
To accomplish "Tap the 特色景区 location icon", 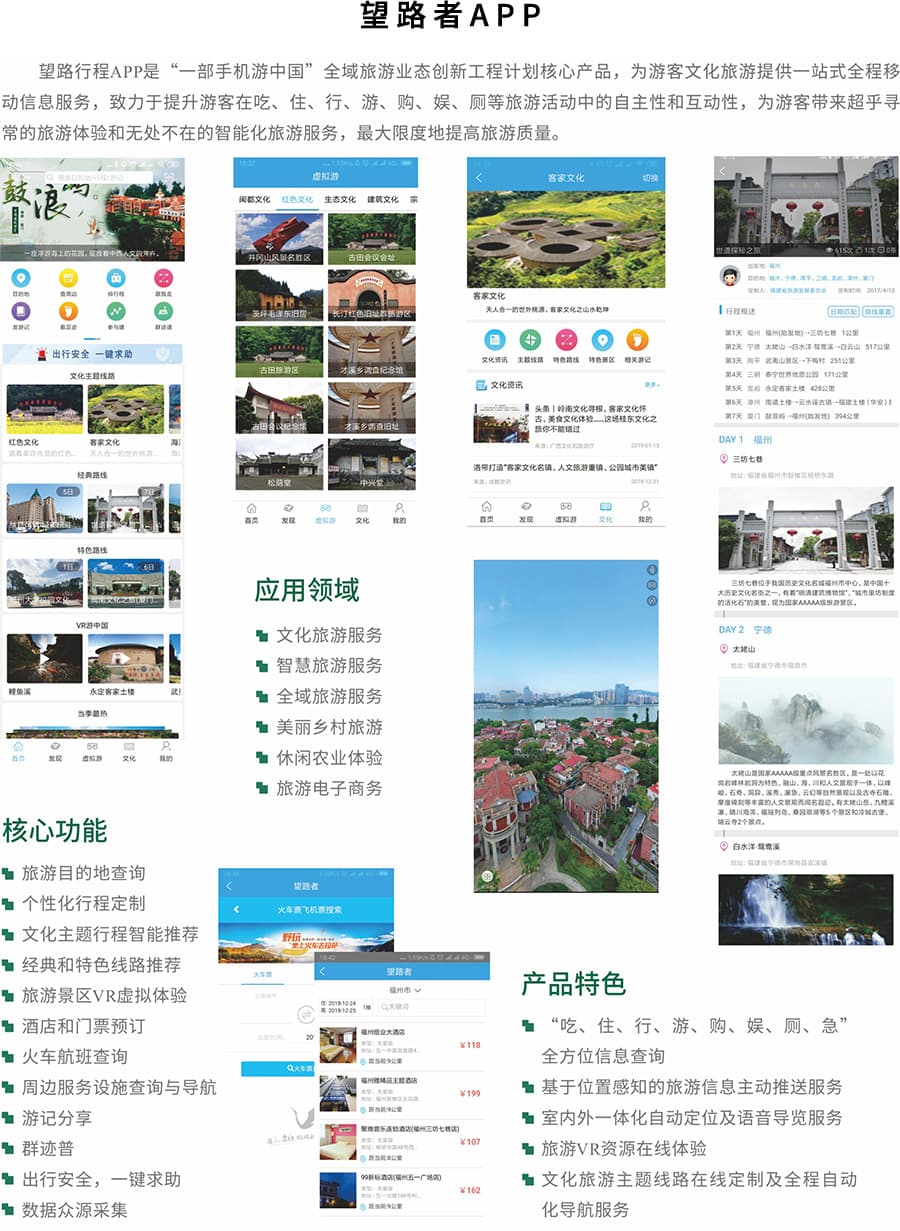I will coord(602,340).
